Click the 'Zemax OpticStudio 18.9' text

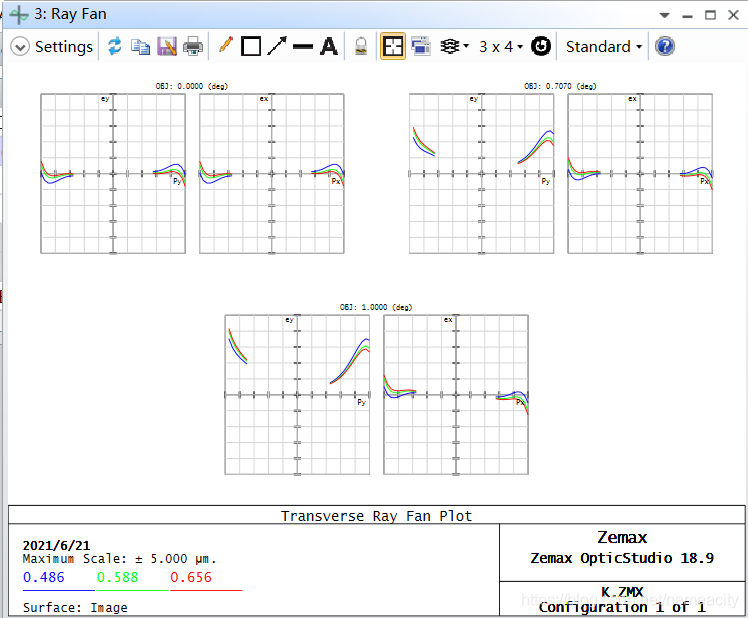(622, 558)
